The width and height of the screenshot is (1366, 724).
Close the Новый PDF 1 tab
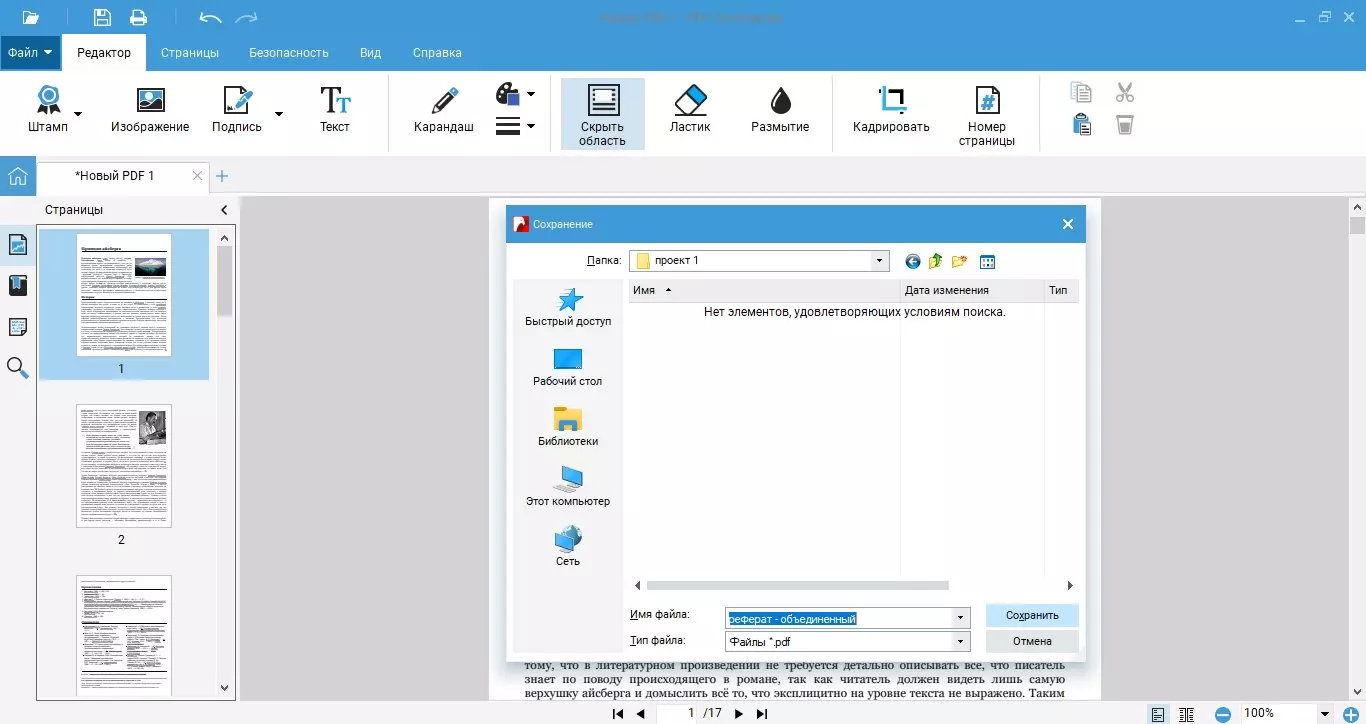[x=198, y=176]
